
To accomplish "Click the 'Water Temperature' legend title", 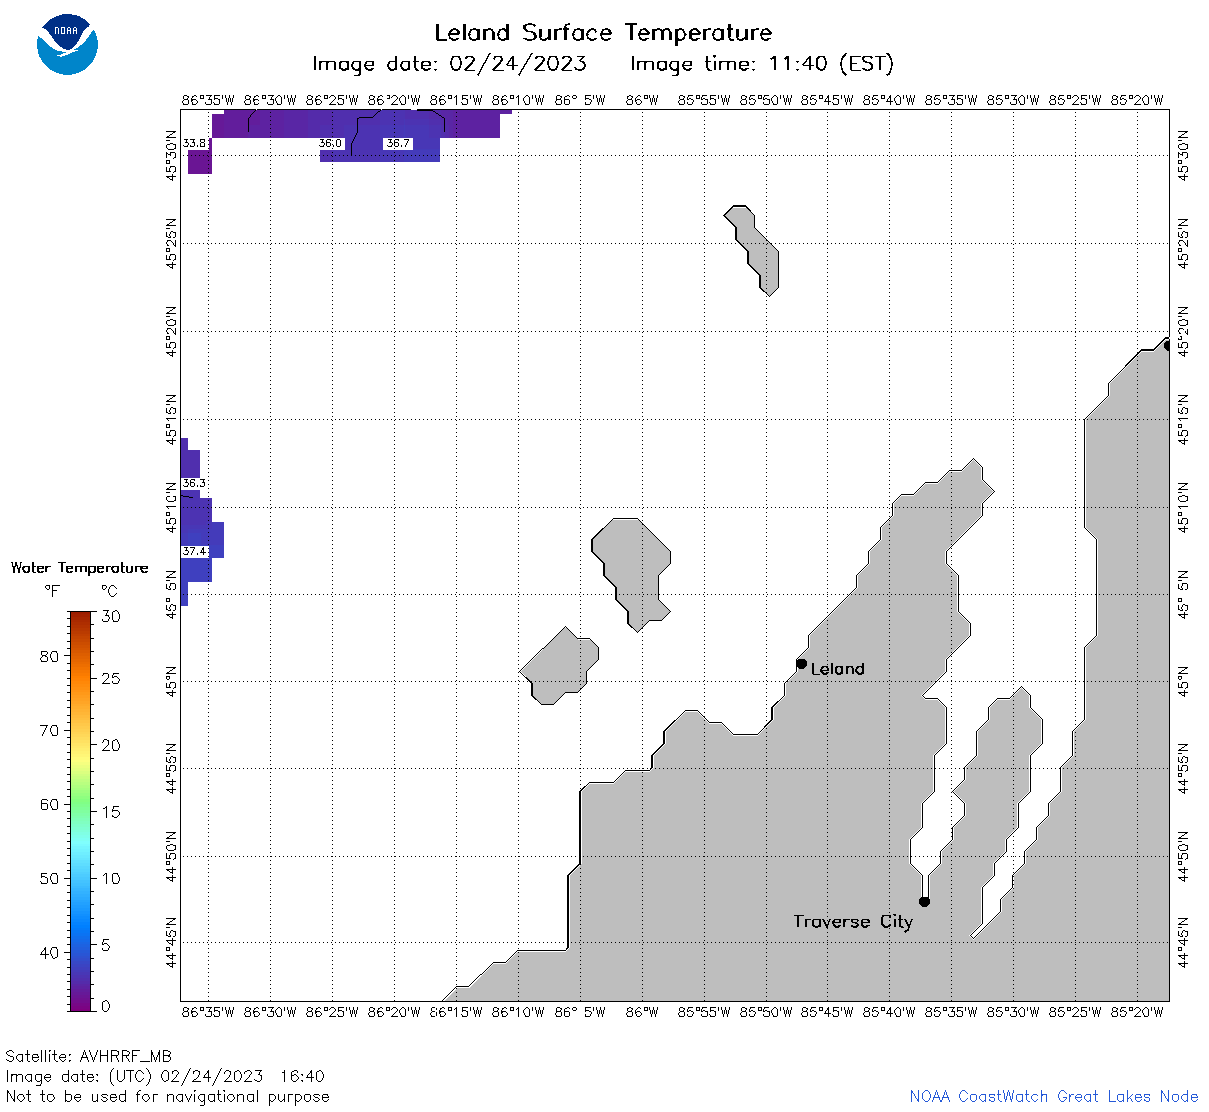I will point(80,568).
